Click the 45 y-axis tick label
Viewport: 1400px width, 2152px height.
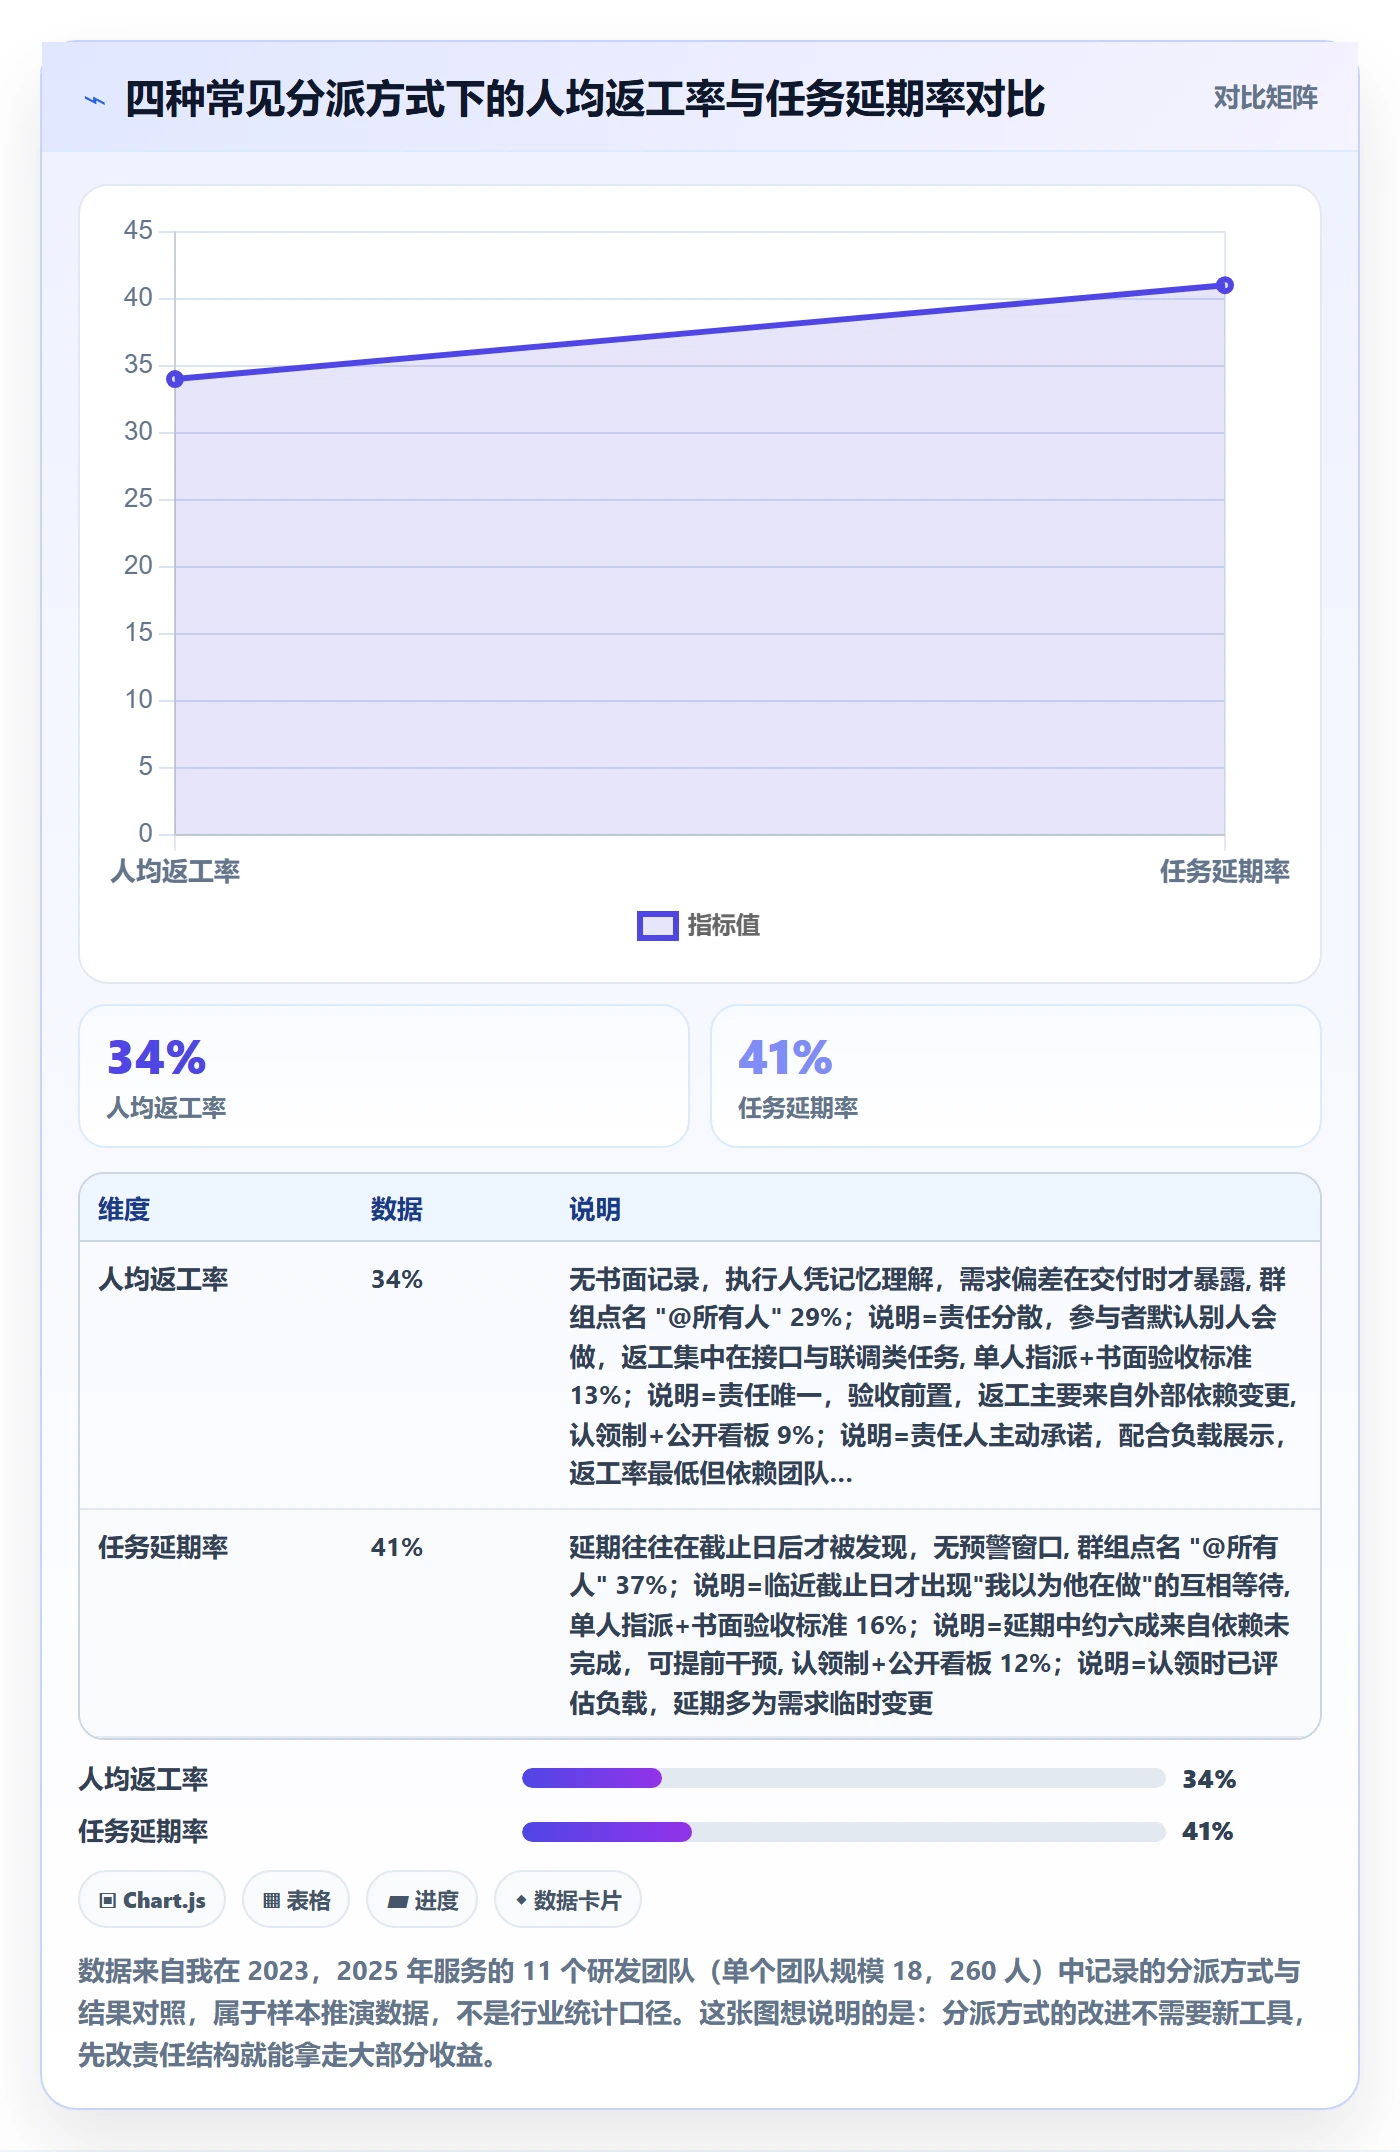pyautogui.click(x=138, y=231)
